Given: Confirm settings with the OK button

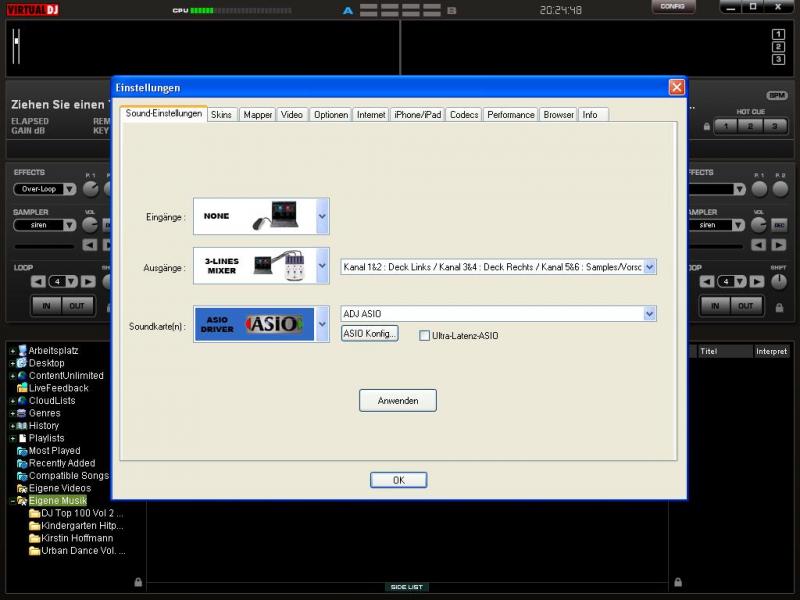Looking at the screenshot, I should 398,480.
